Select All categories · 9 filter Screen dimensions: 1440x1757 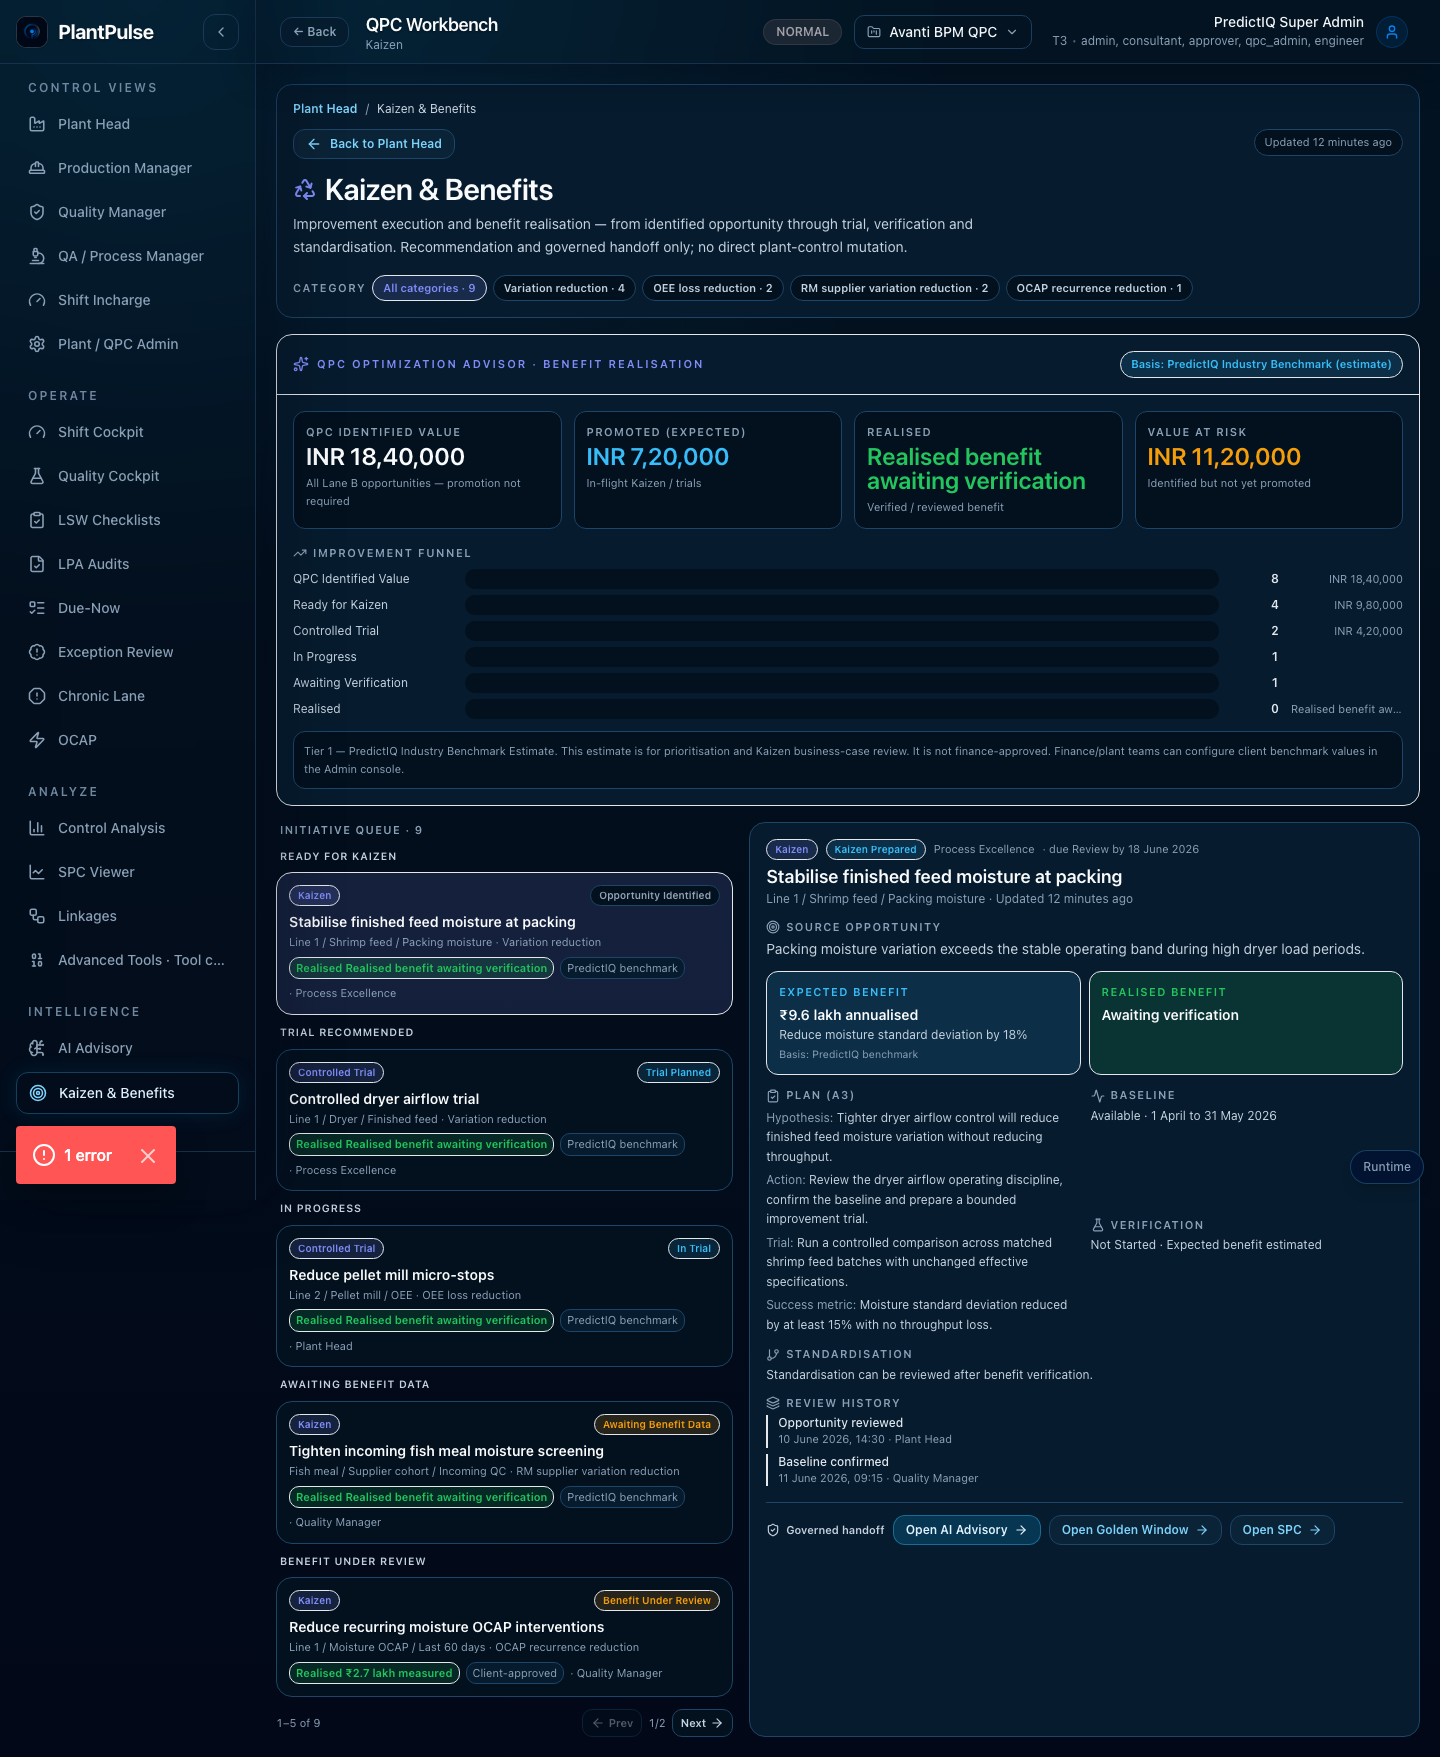[x=430, y=288]
